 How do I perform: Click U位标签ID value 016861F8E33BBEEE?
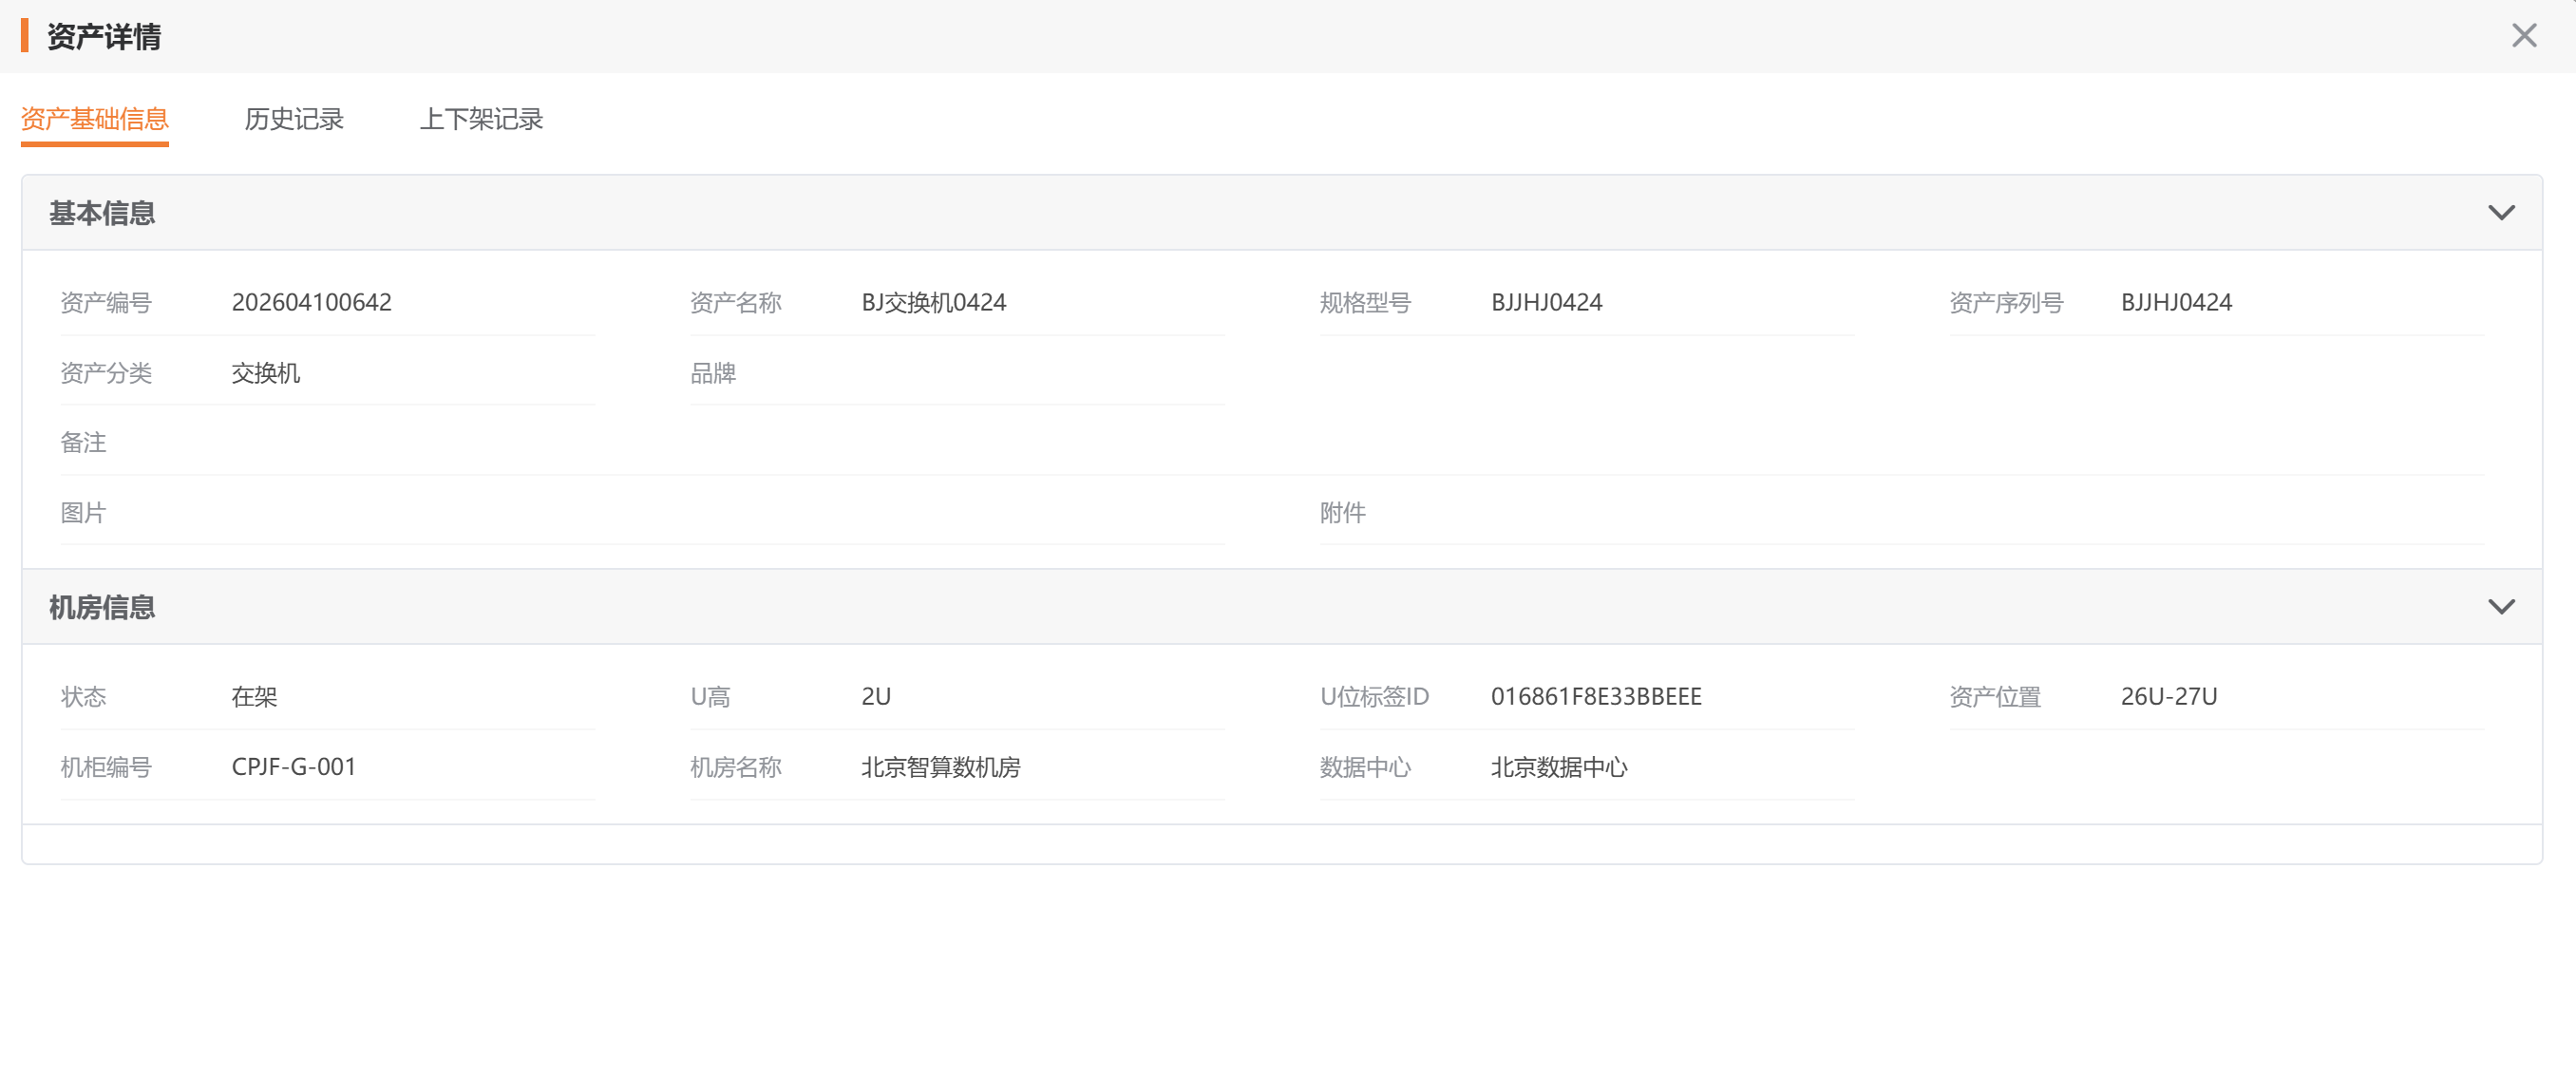1596,696
